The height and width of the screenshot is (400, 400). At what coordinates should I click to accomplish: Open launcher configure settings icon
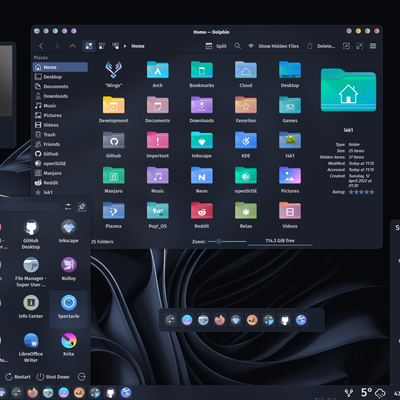[x=68, y=207]
